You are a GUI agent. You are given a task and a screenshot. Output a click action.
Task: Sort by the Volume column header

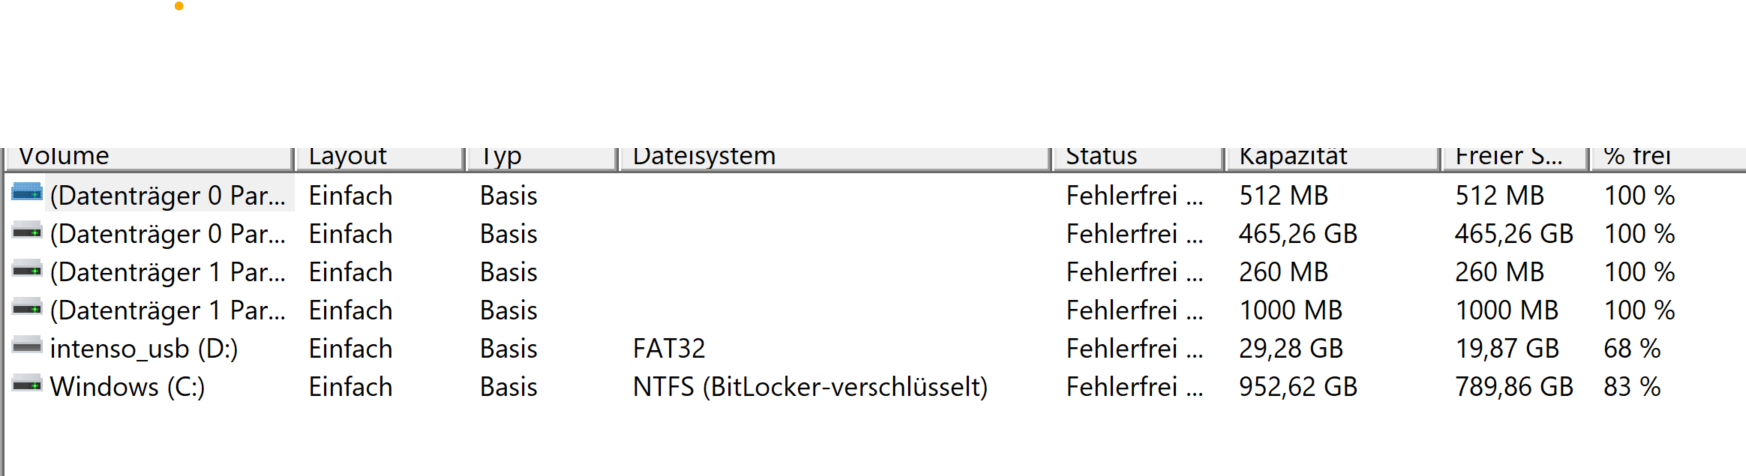pyautogui.click(x=150, y=158)
